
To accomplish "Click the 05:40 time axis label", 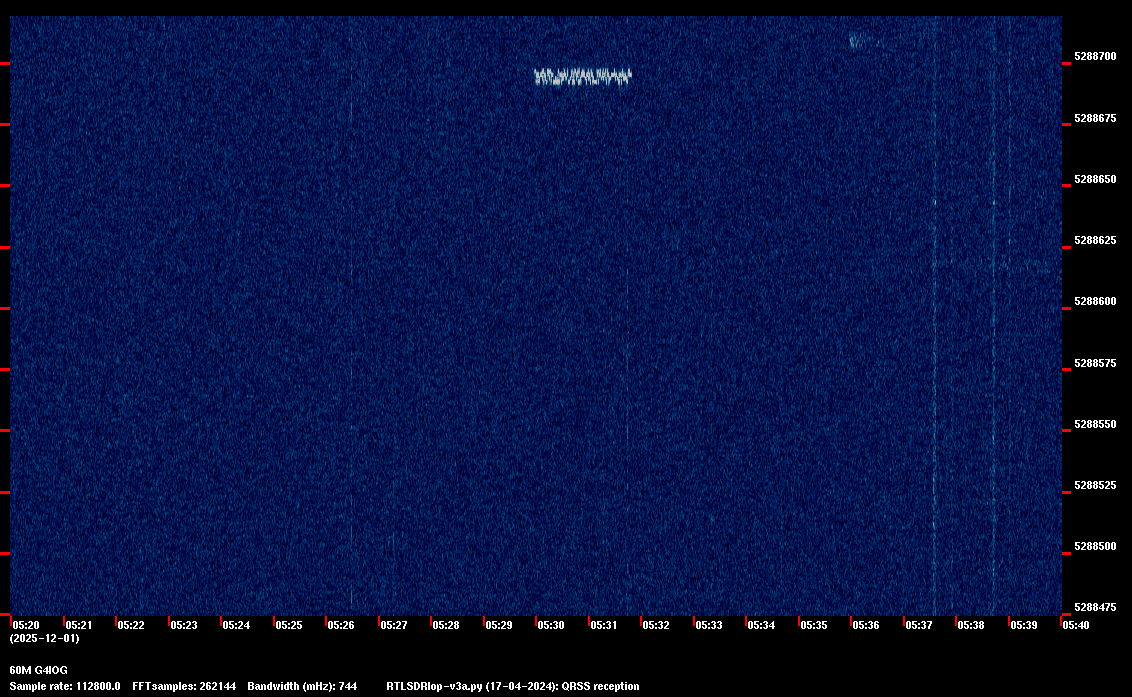I will [x=1076, y=625].
